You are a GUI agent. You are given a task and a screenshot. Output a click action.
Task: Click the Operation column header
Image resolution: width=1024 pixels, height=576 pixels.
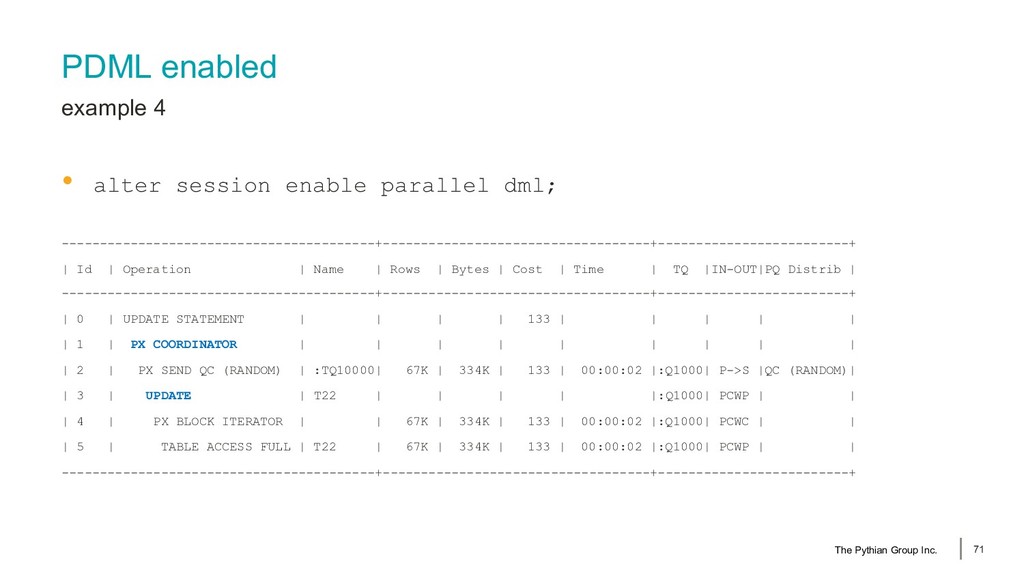[x=157, y=270]
